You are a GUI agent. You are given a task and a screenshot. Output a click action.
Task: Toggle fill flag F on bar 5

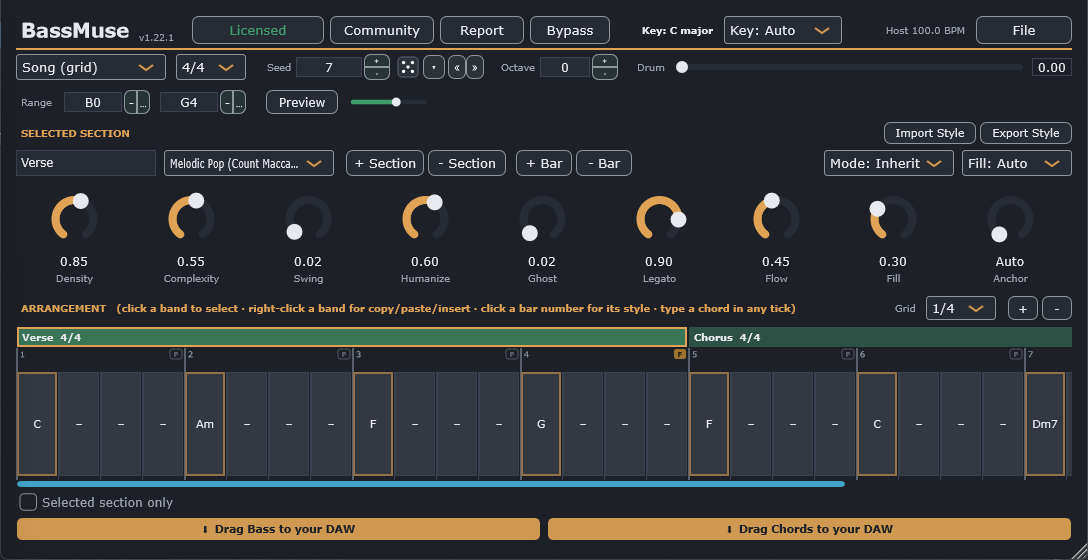(848, 354)
